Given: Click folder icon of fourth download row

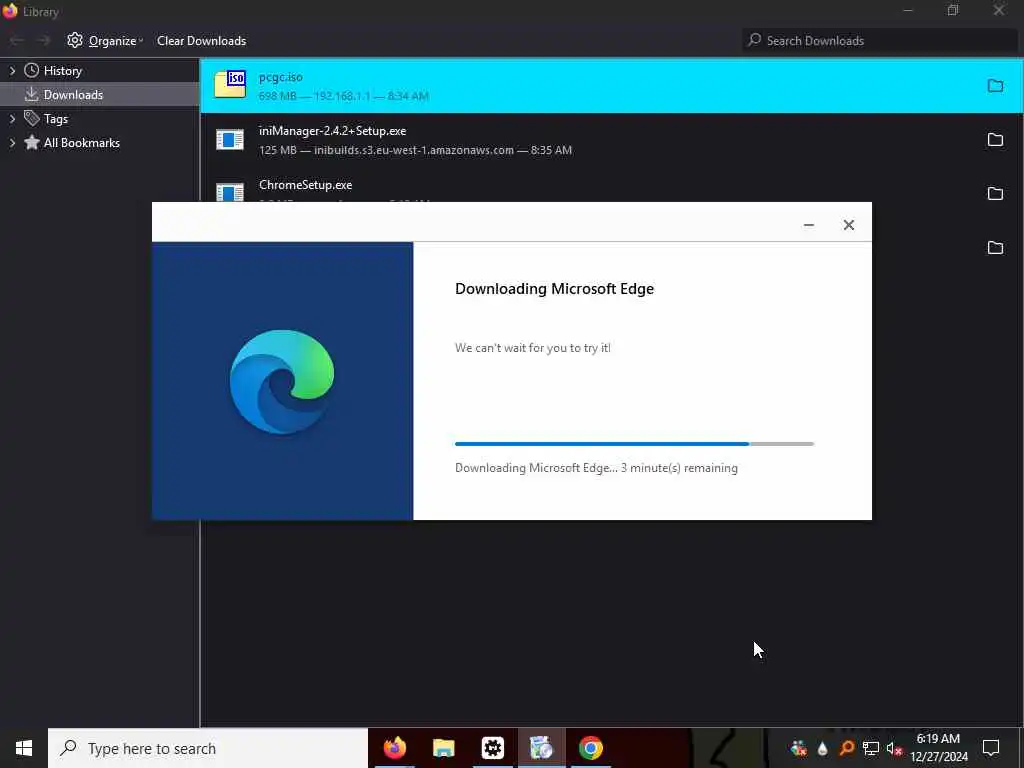Looking at the screenshot, I should [x=995, y=248].
